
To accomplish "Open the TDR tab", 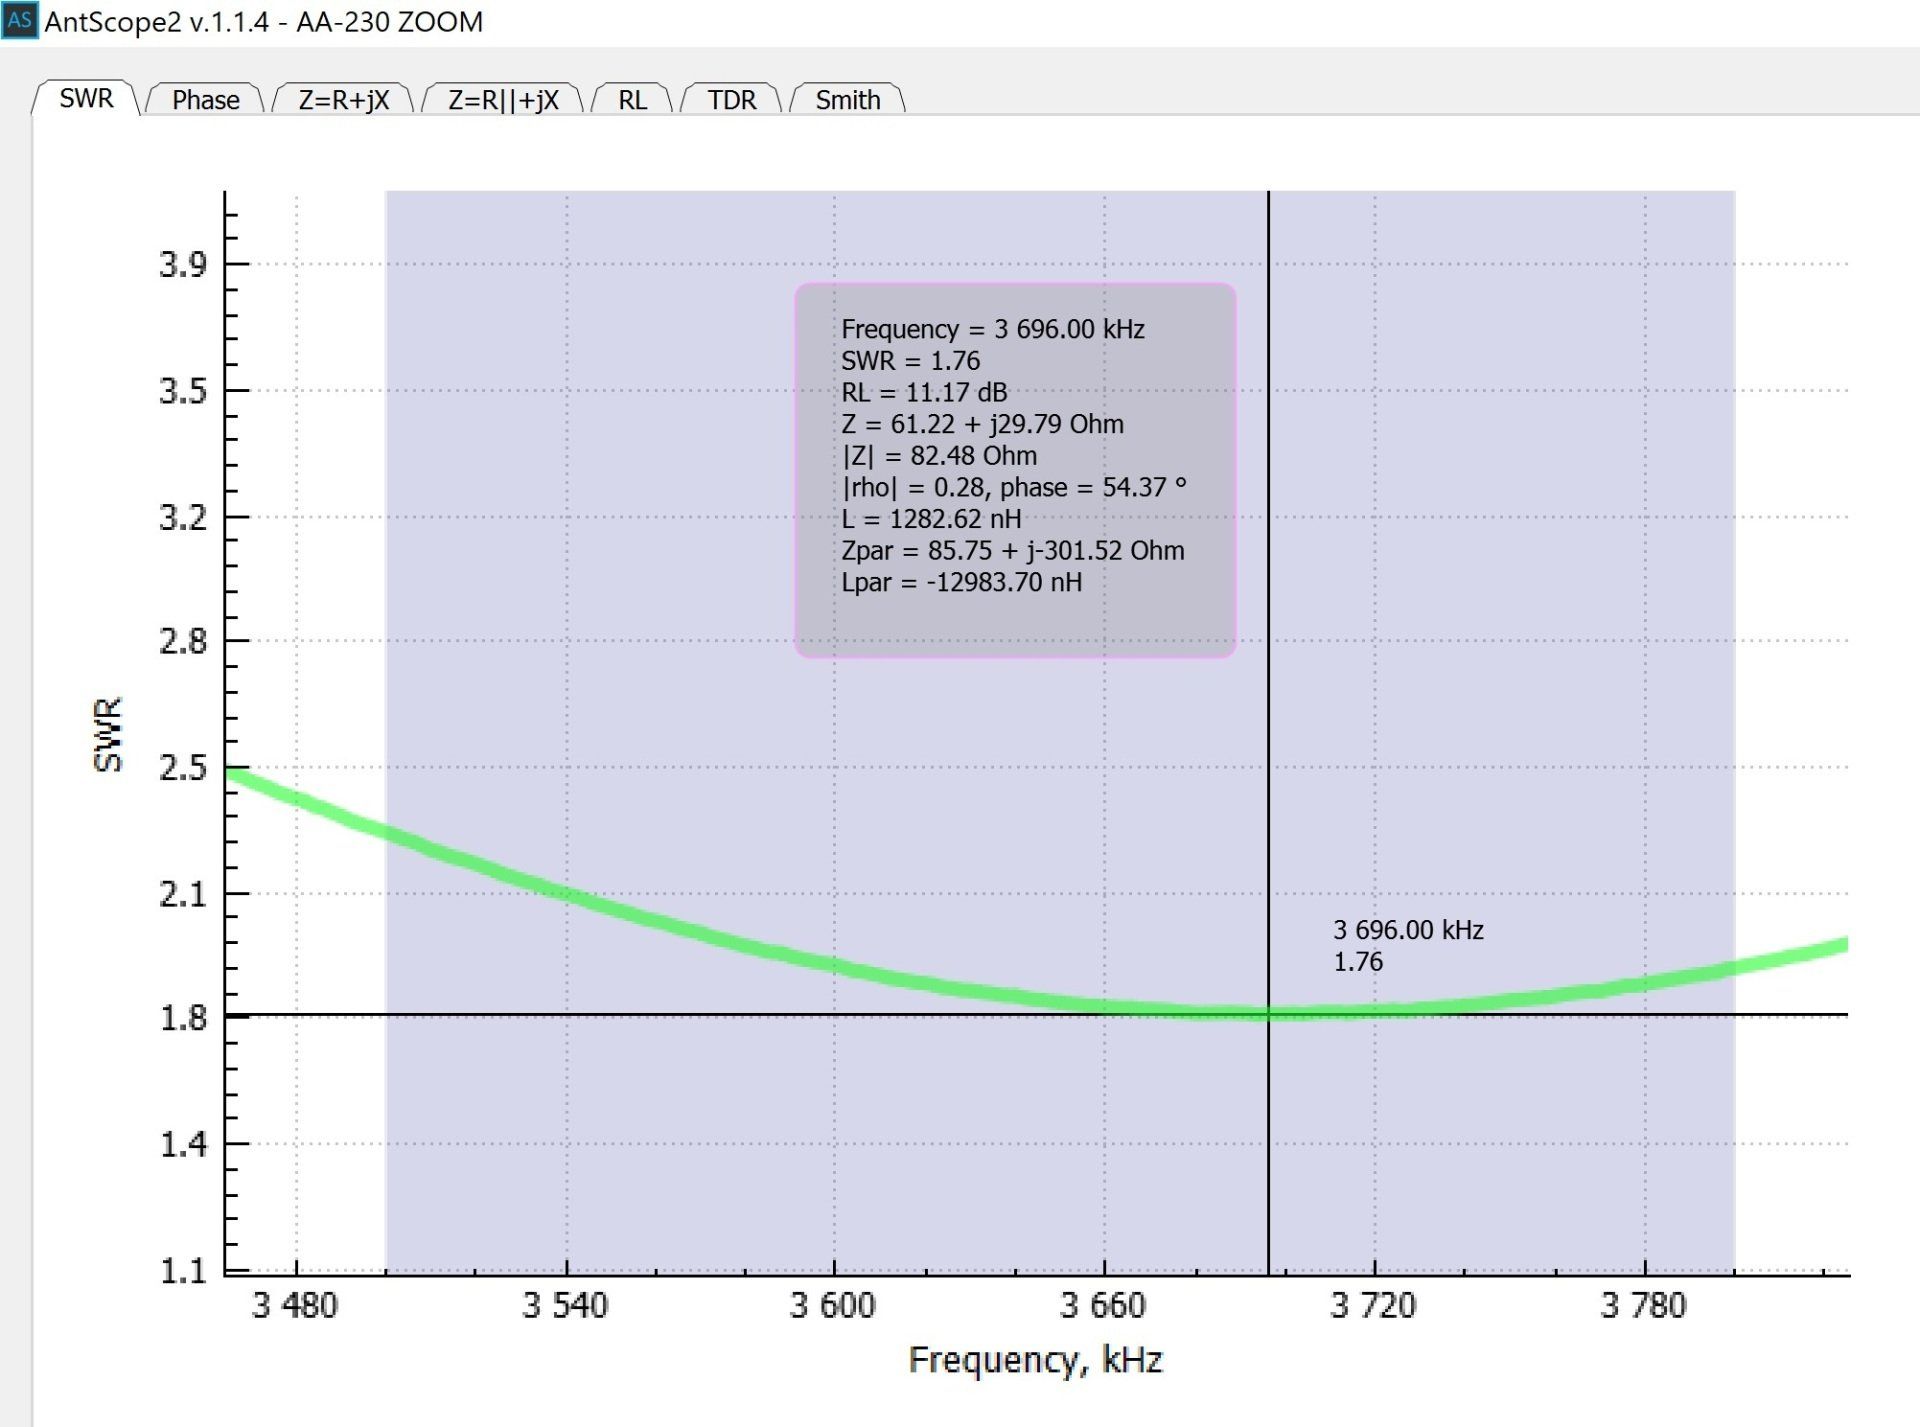I will 732,100.
